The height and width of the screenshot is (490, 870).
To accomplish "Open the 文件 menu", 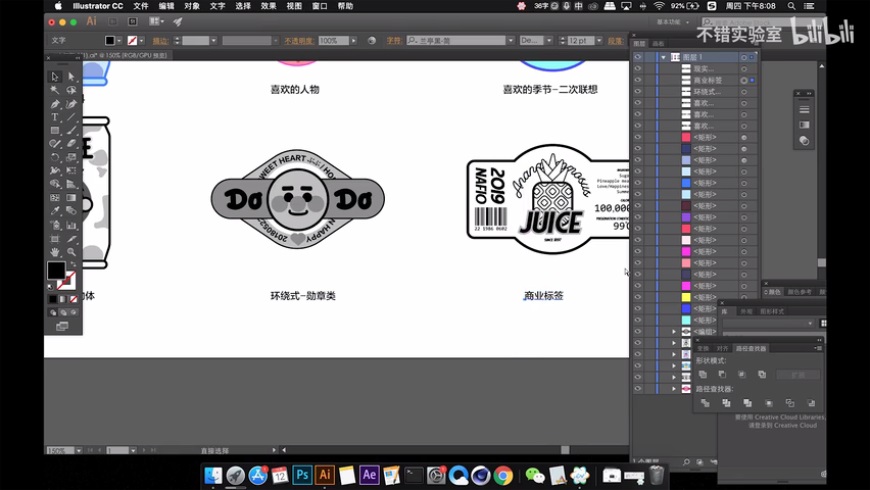I will coord(140,6).
